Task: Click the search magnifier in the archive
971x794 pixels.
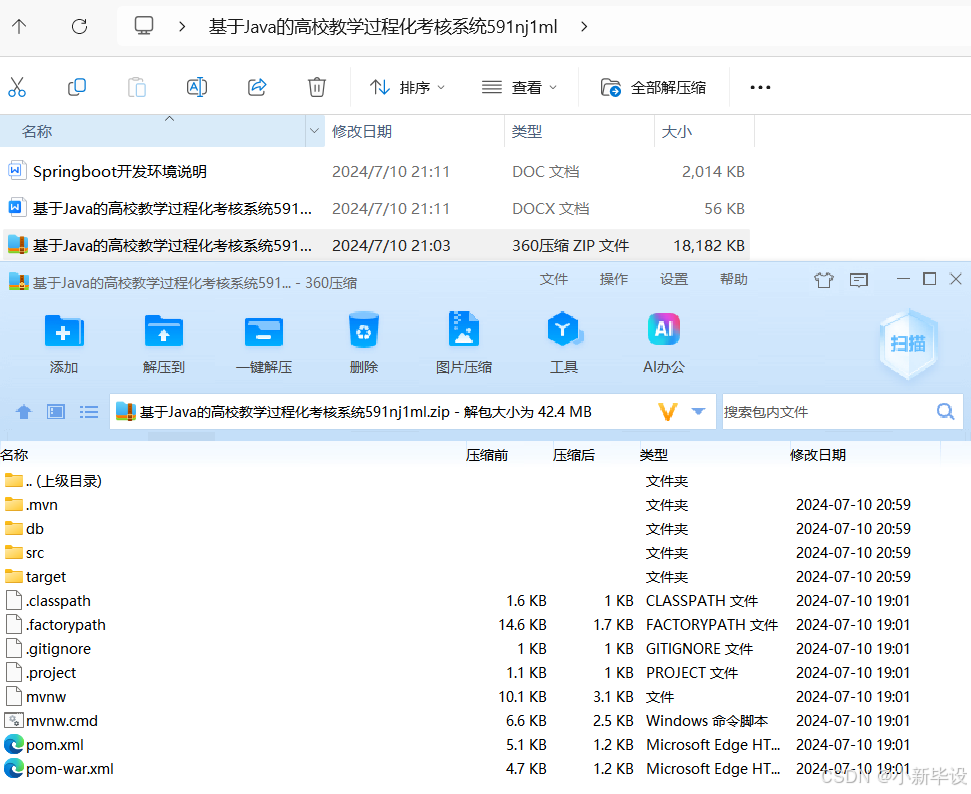Action: pyautogui.click(x=944, y=411)
